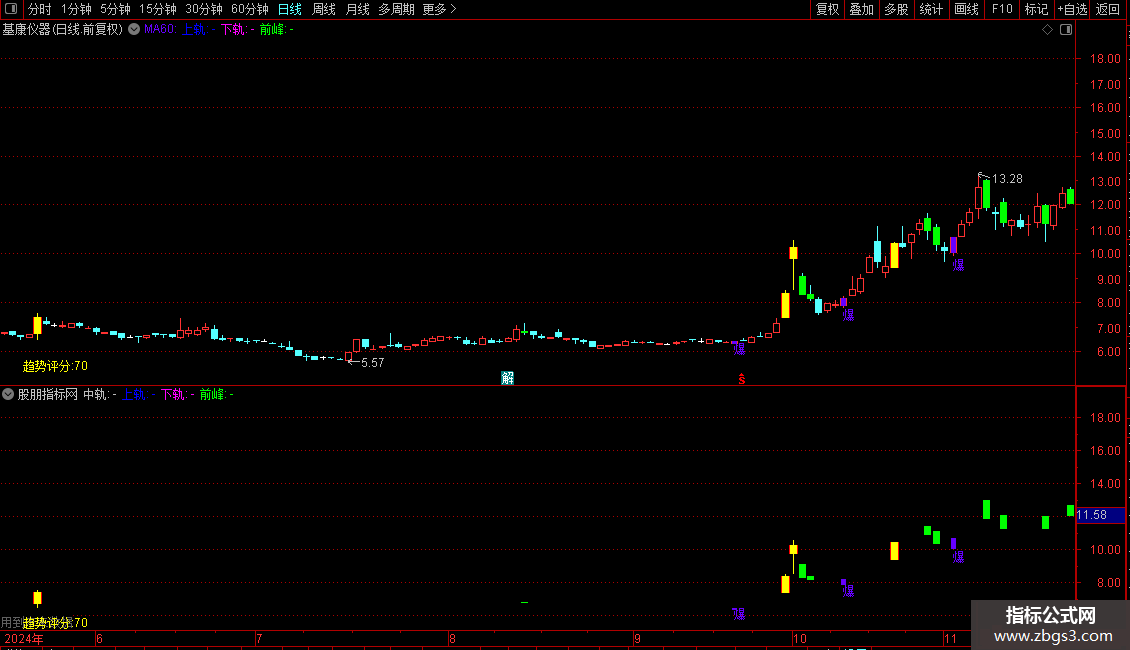Click the 5.57 low price label
Screen dimensions: 1130x650
tap(373, 362)
